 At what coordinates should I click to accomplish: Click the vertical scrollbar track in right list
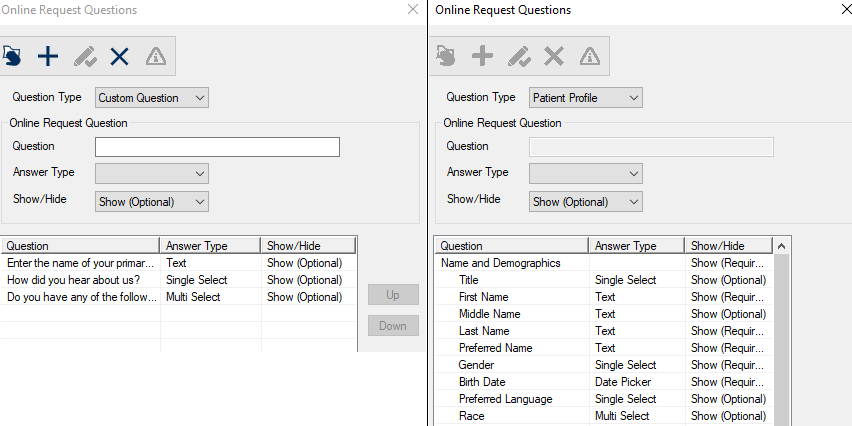tap(781, 340)
